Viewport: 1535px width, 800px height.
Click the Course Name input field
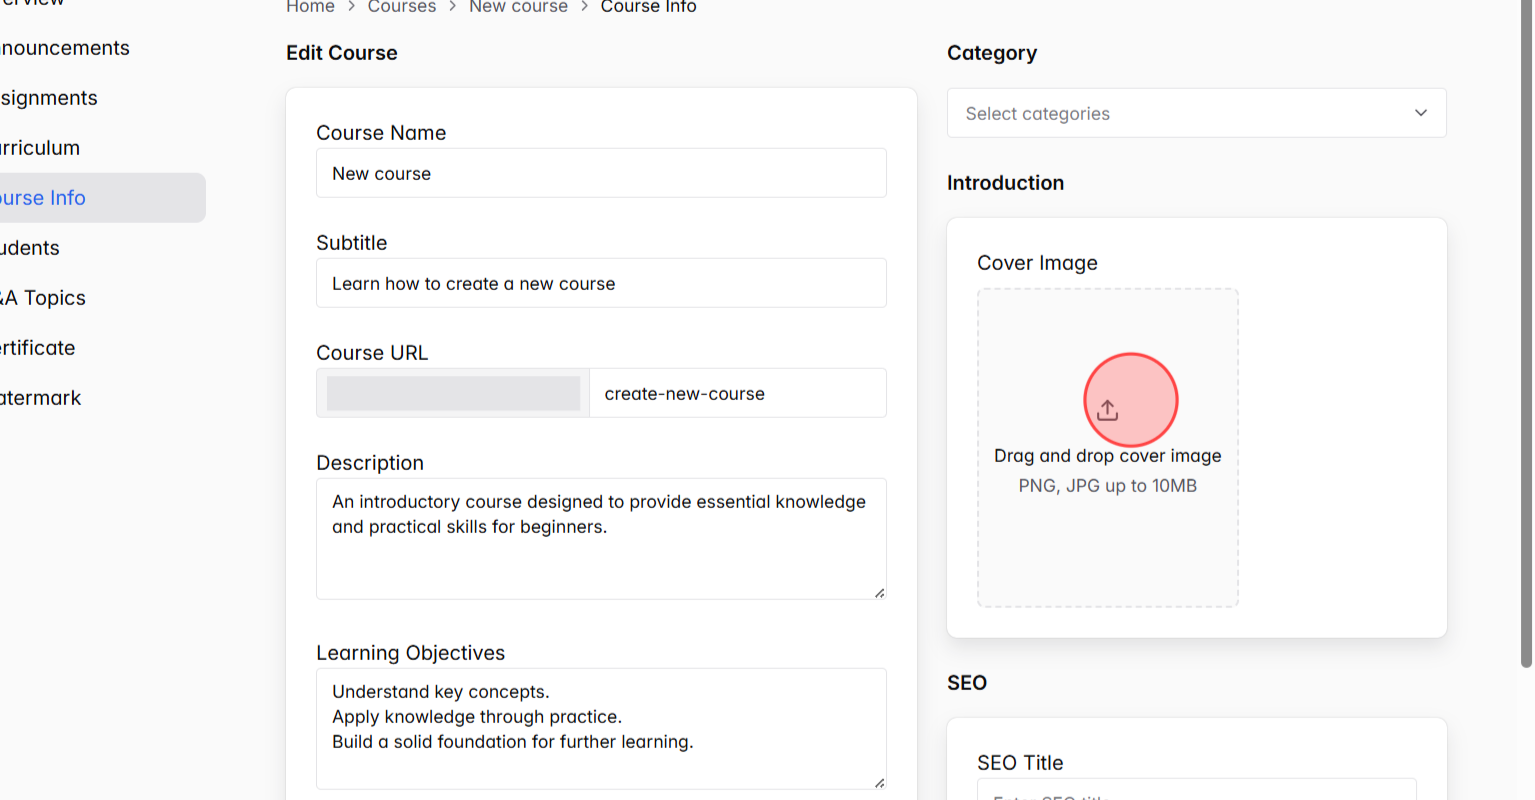(x=600, y=173)
